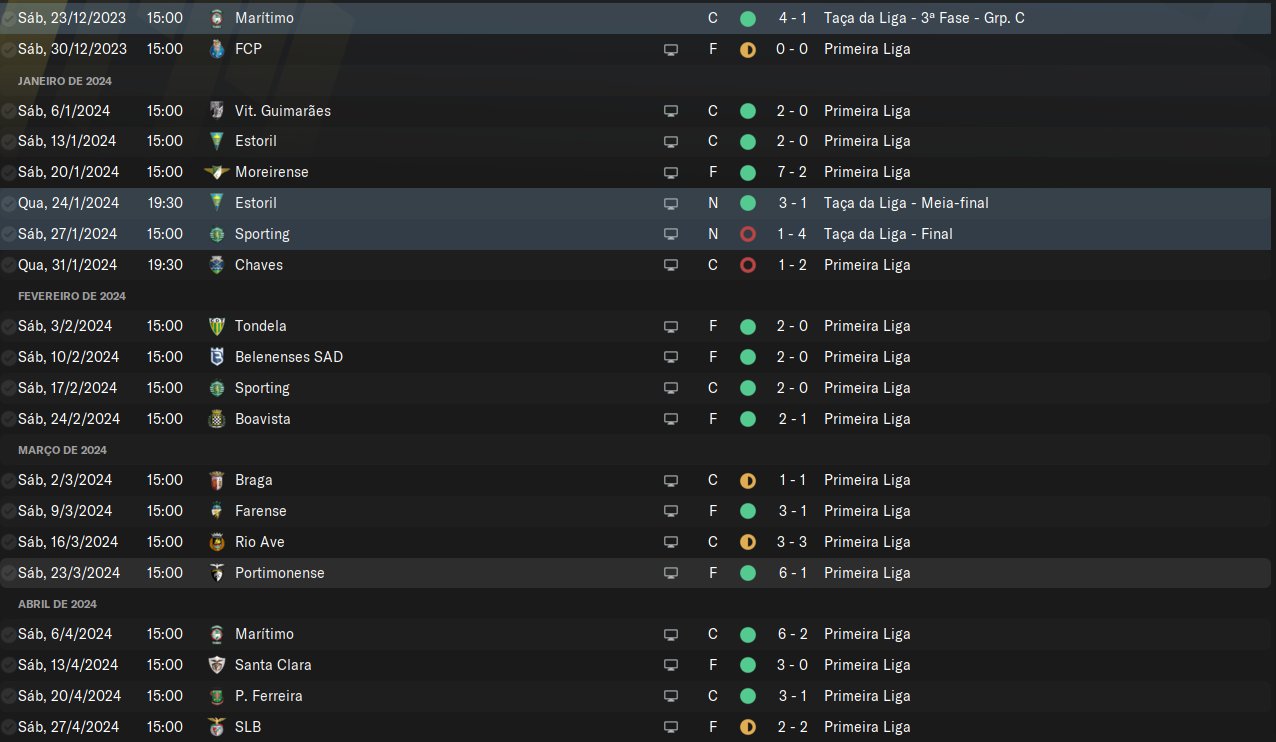Click the red loss indicator on Chaves match

[747, 265]
